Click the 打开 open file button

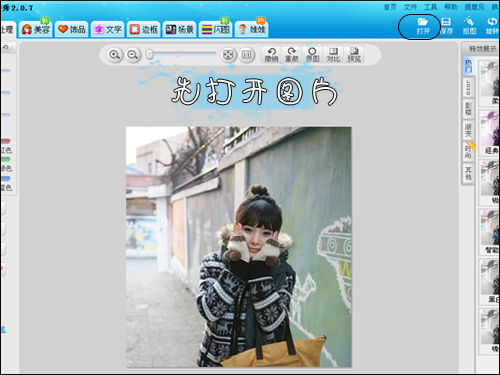[423, 26]
